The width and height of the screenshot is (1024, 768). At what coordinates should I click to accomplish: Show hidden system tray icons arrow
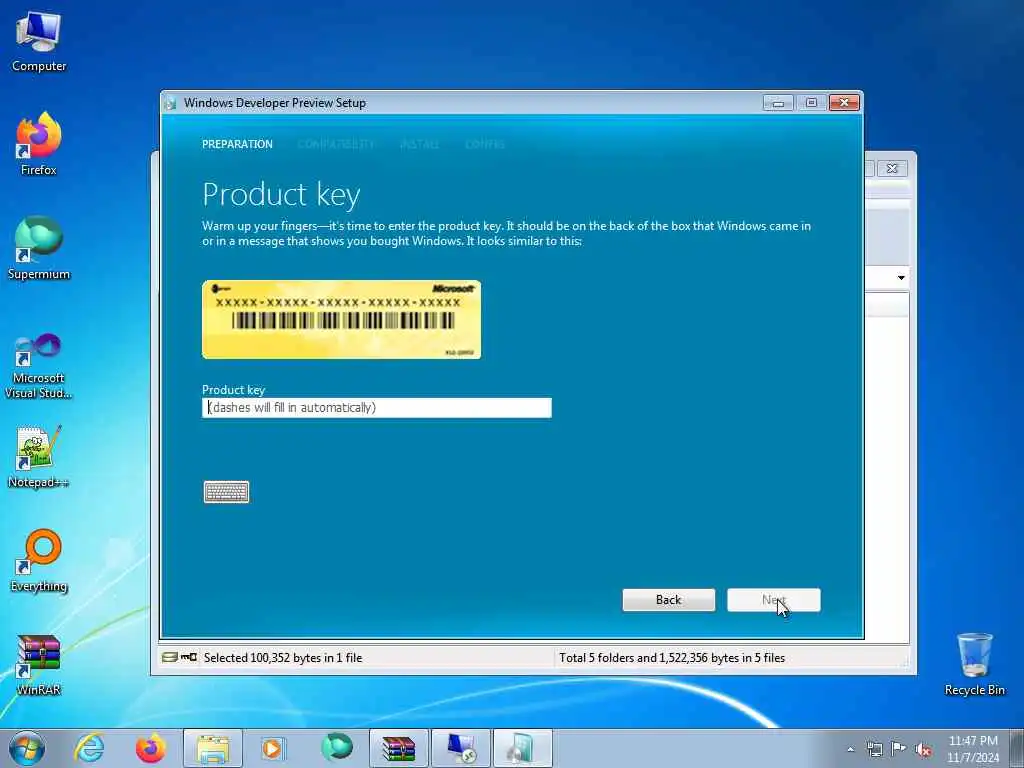click(x=850, y=749)
